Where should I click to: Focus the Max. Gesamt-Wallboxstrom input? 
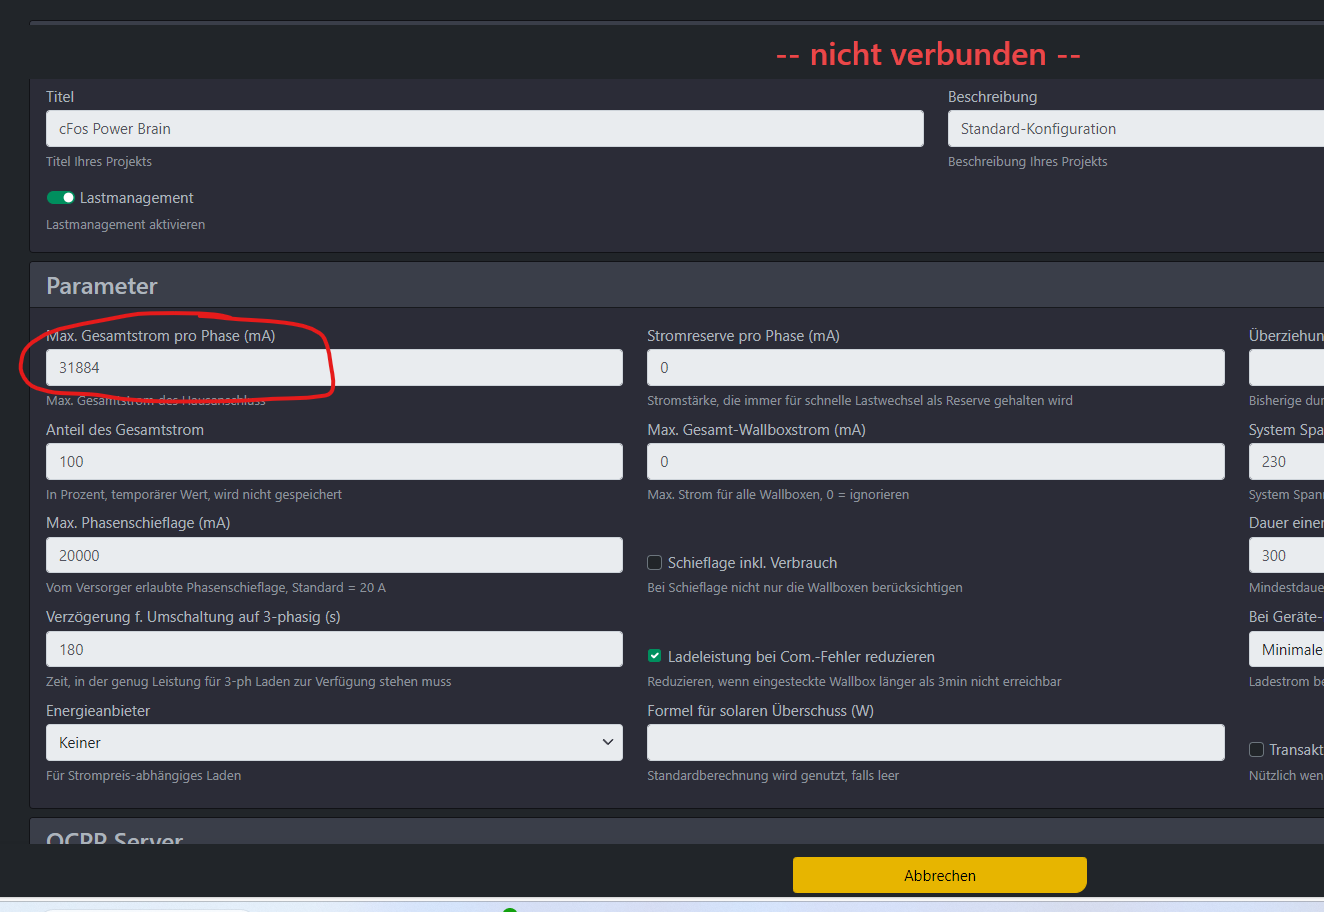[x=935, y=462]
